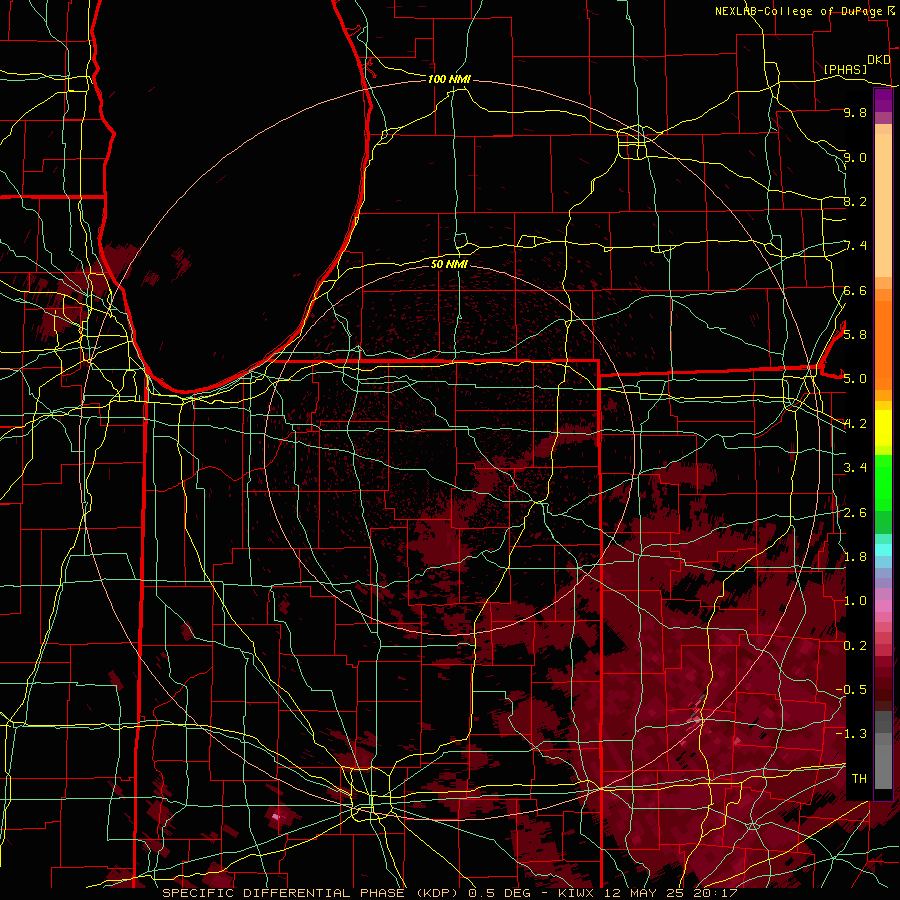The height and width of the screenshot is (900, 900).
Task: Click the yellow segment of the color bar
Action: point(883,428)
